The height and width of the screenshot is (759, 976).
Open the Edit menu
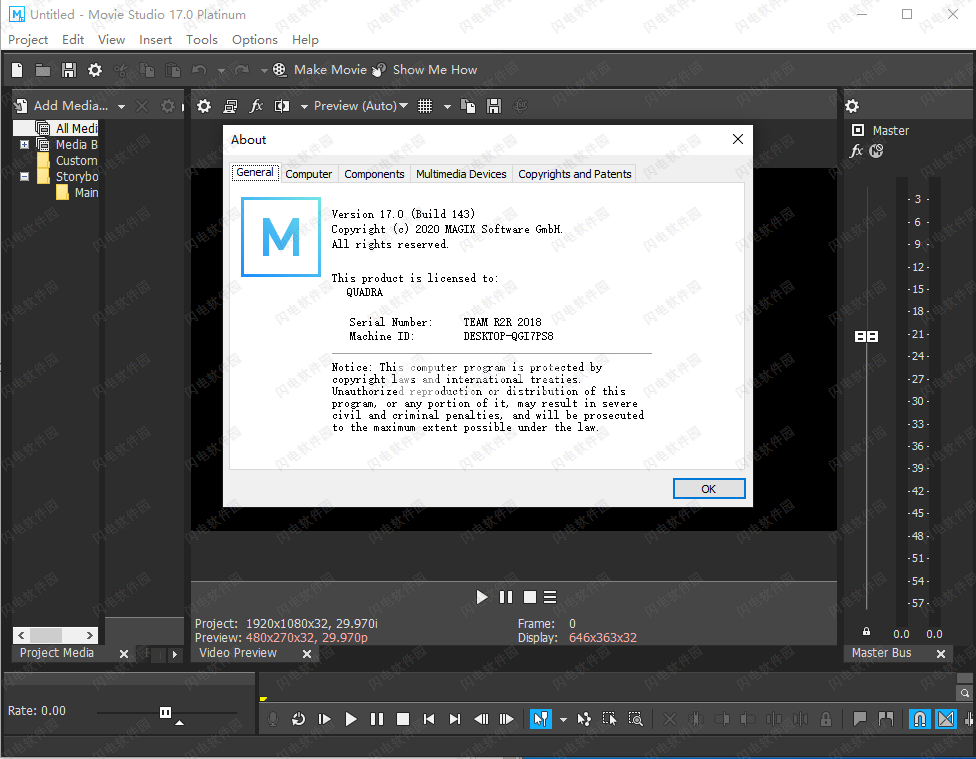pos(73,40)
